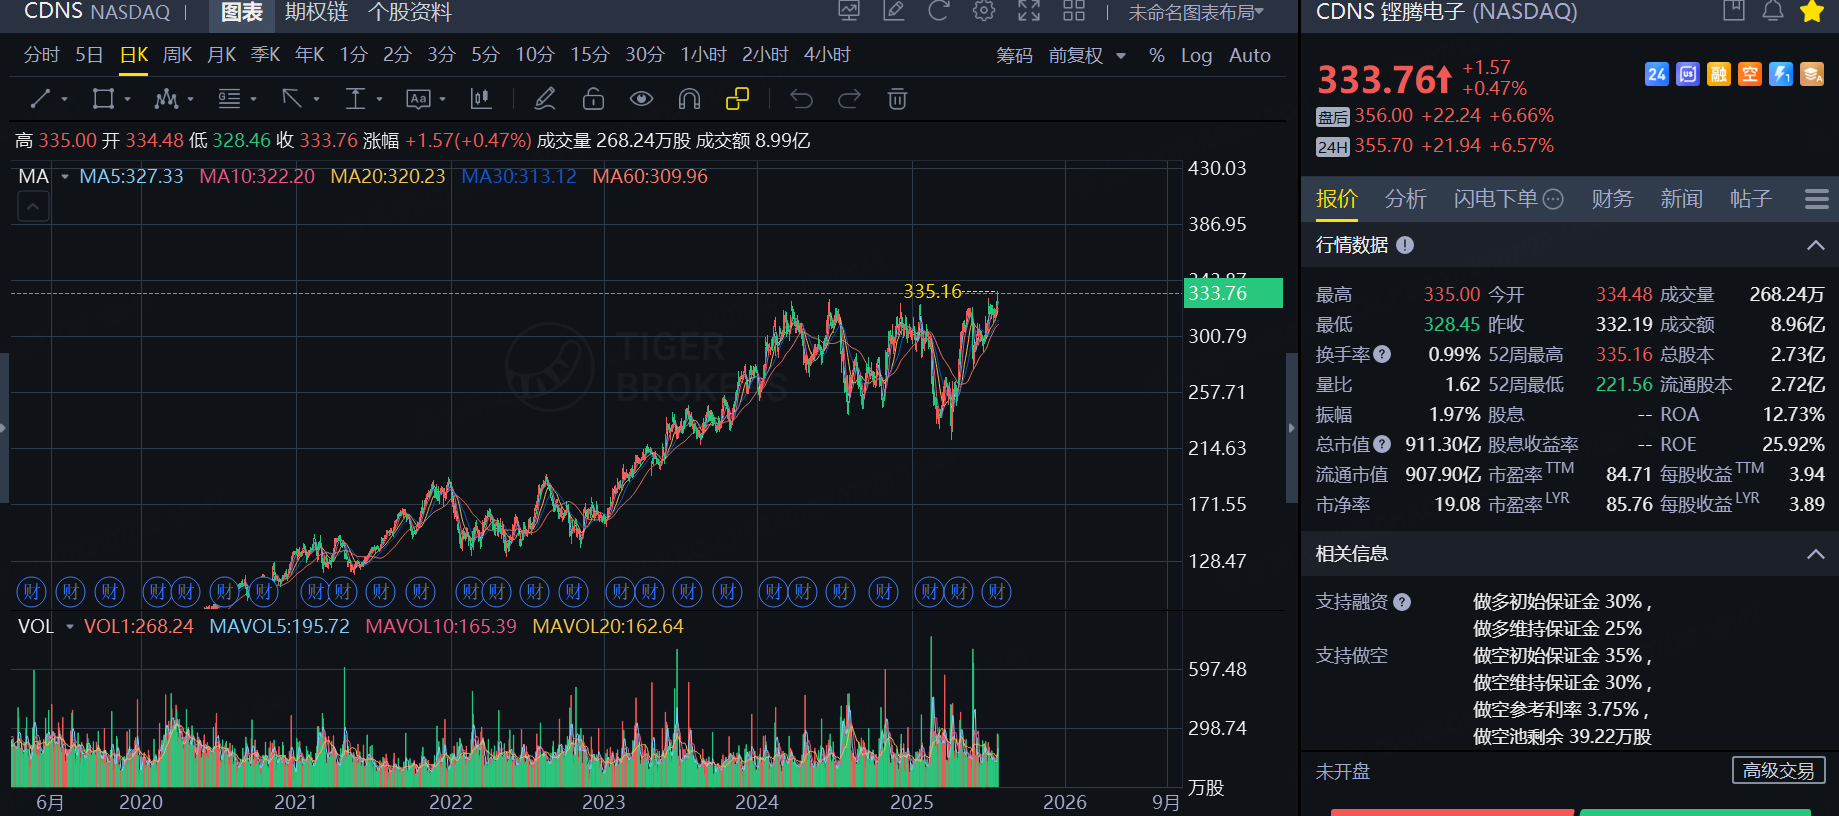The width and height of the screenshot is (1839, 816).
Task: Click the chart screen icon in top bar
Action: click(x=849, y=11)
